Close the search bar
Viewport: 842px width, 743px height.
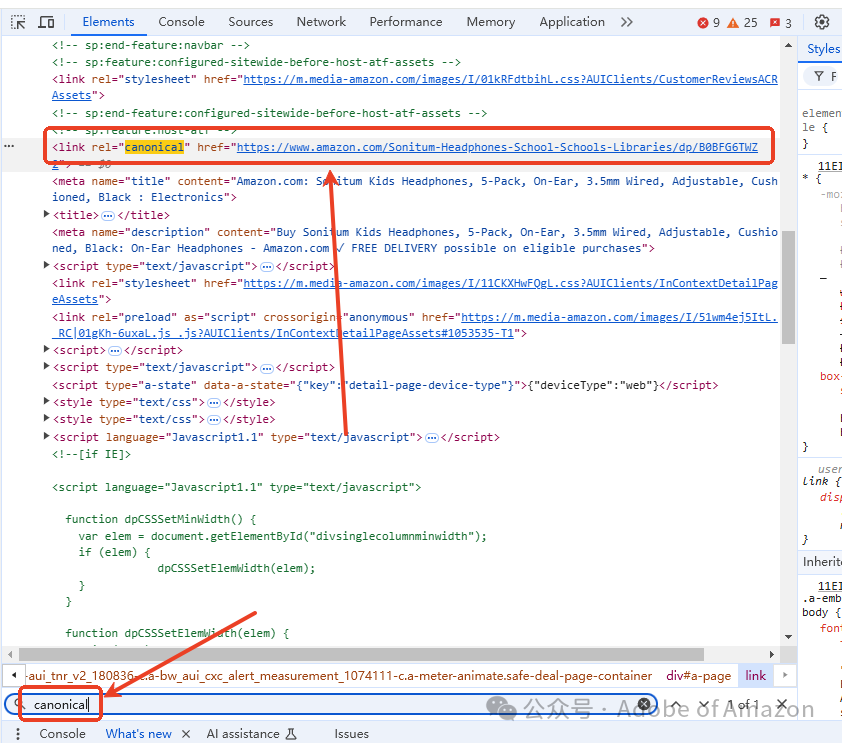782,704
